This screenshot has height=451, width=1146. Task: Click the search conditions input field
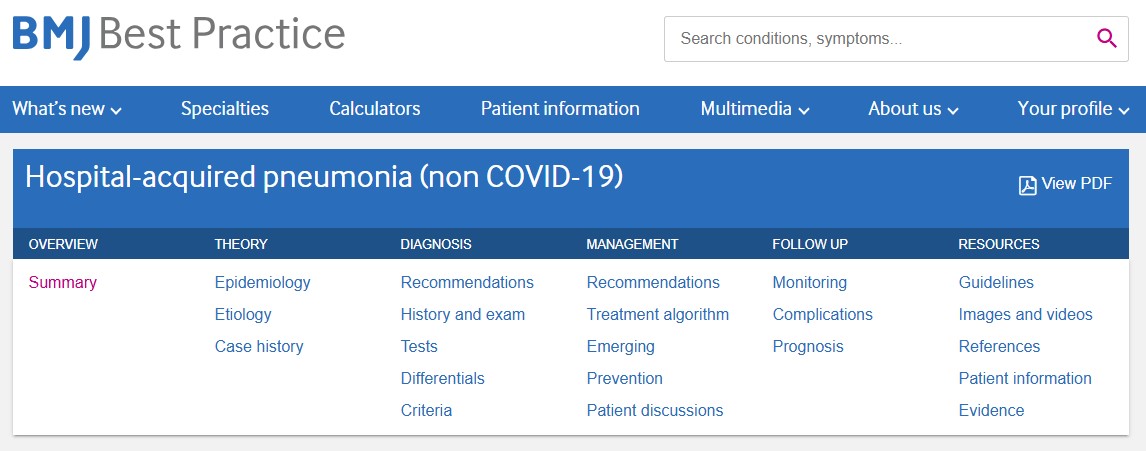click(x=880, y=39)
